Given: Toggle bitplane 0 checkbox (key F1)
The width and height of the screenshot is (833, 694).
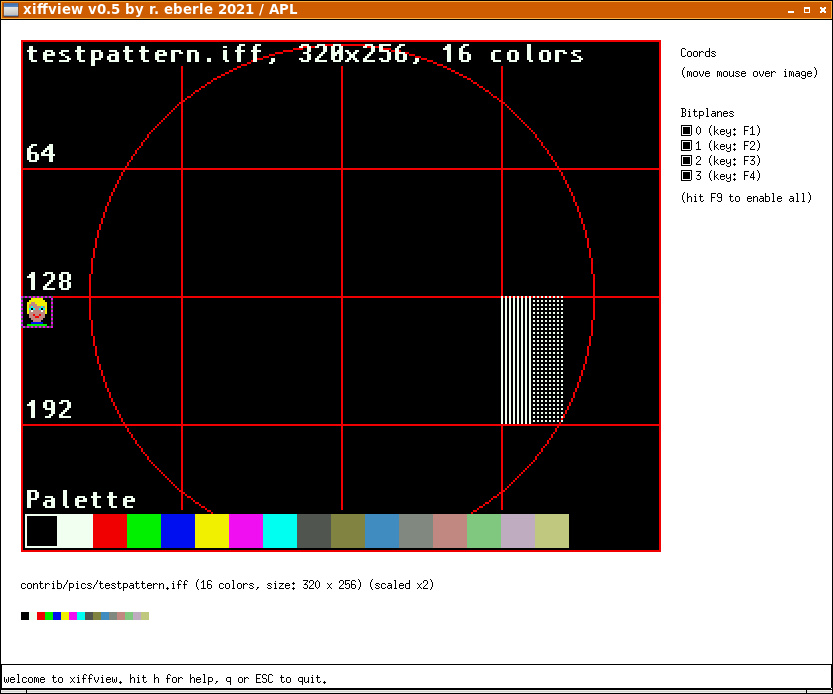Looking at the screenshot, I should [686, 130].
